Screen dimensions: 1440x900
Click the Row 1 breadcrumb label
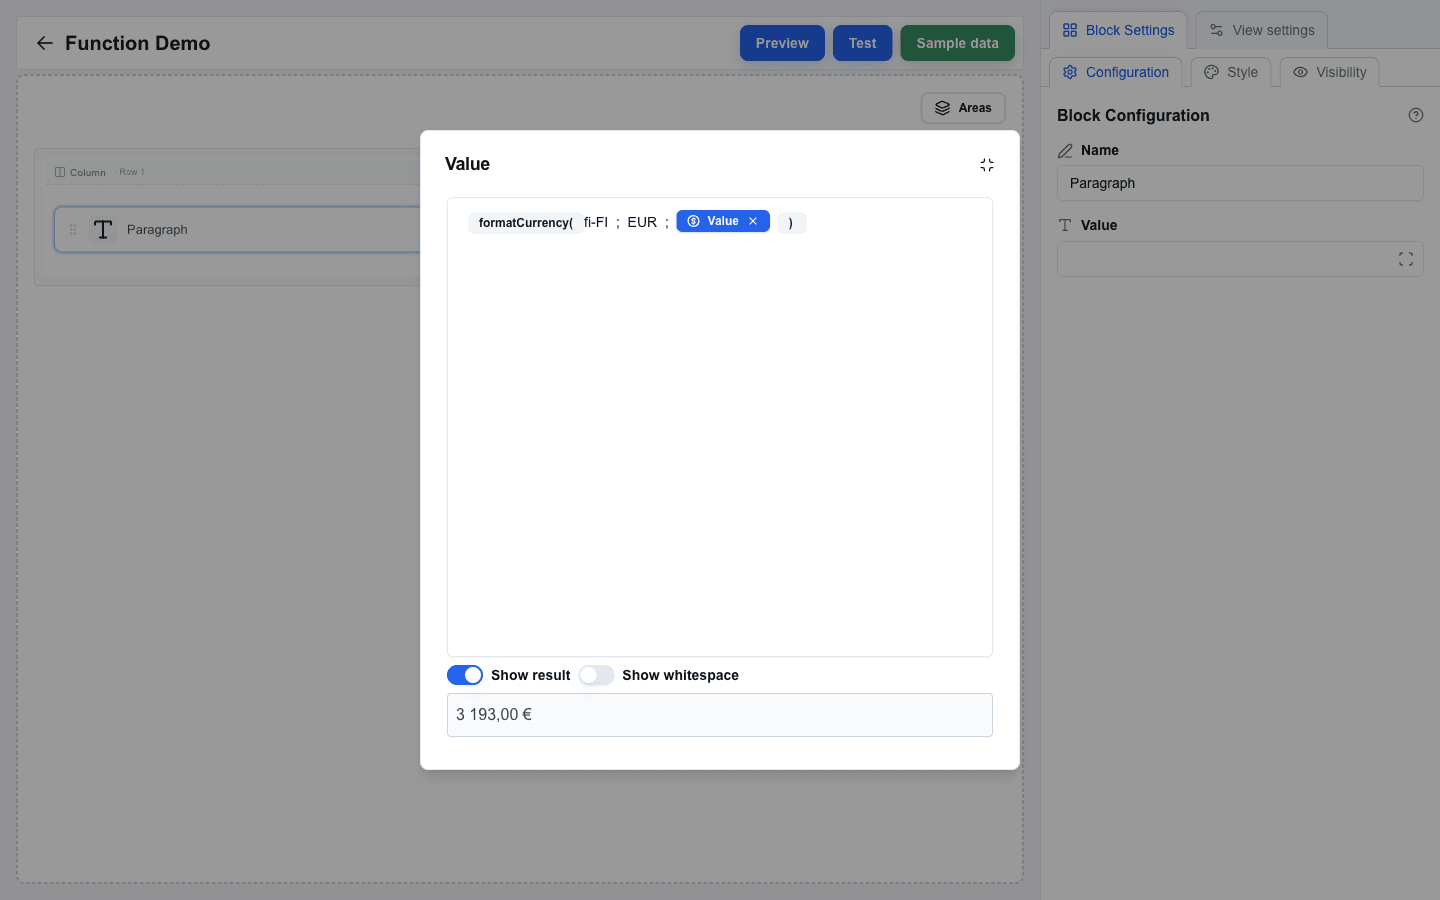(x=132, y=172)
